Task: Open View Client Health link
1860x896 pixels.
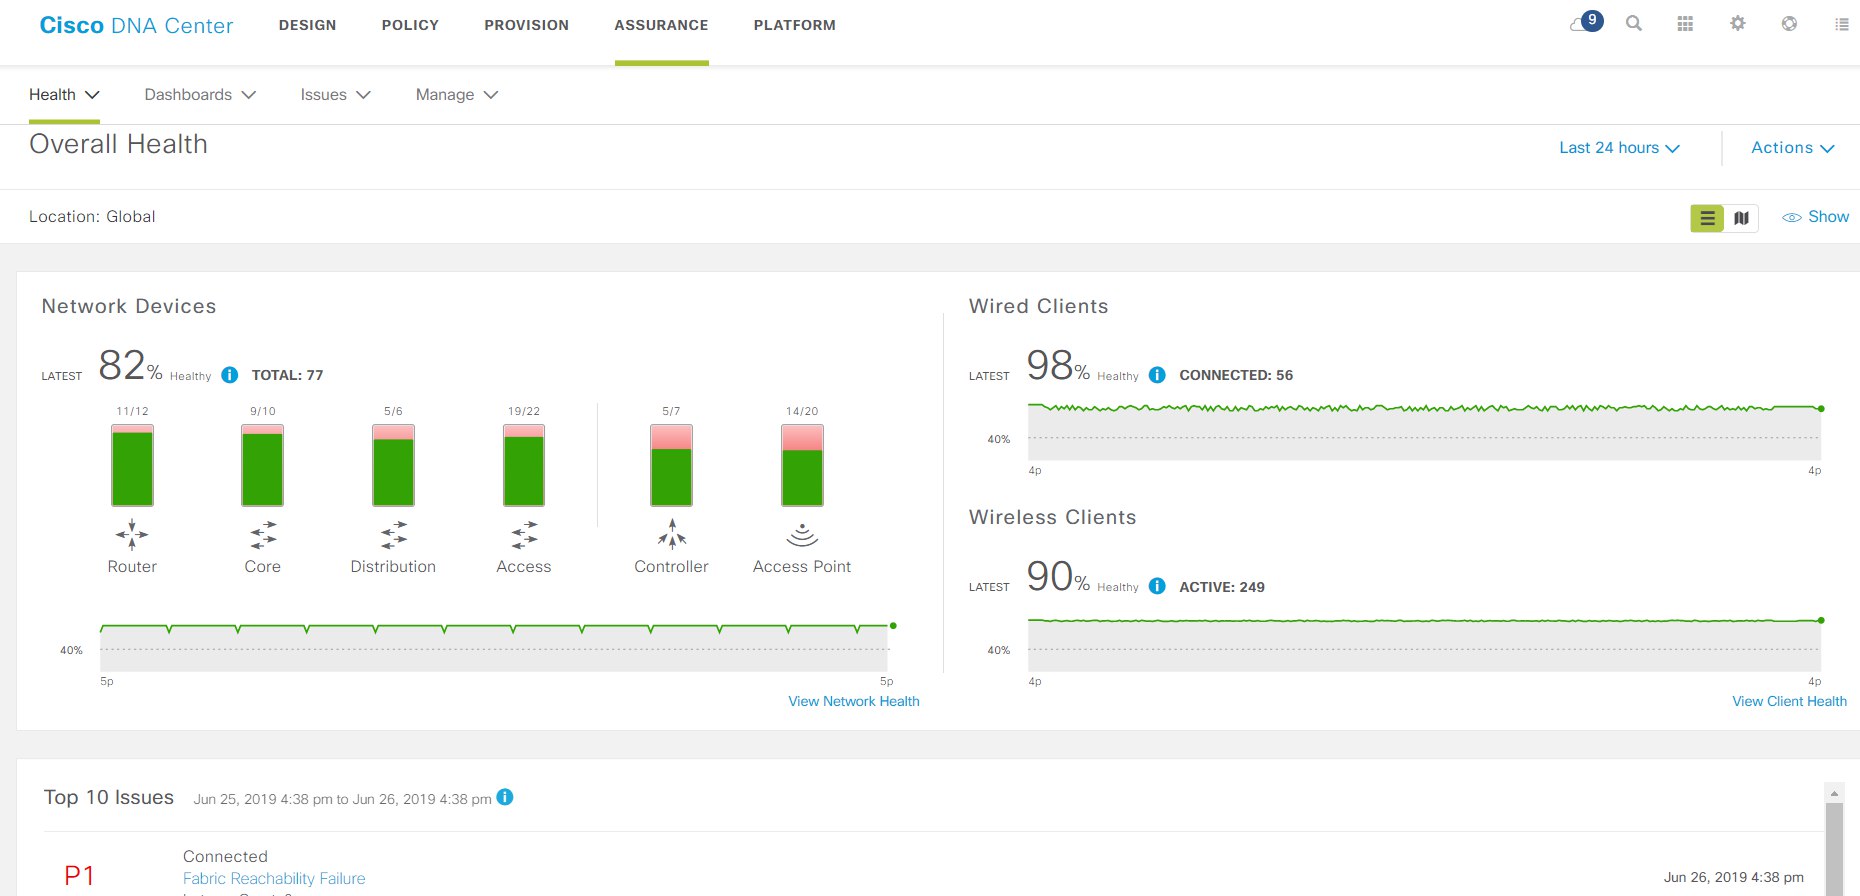Action: click(x=1789, y=701)
